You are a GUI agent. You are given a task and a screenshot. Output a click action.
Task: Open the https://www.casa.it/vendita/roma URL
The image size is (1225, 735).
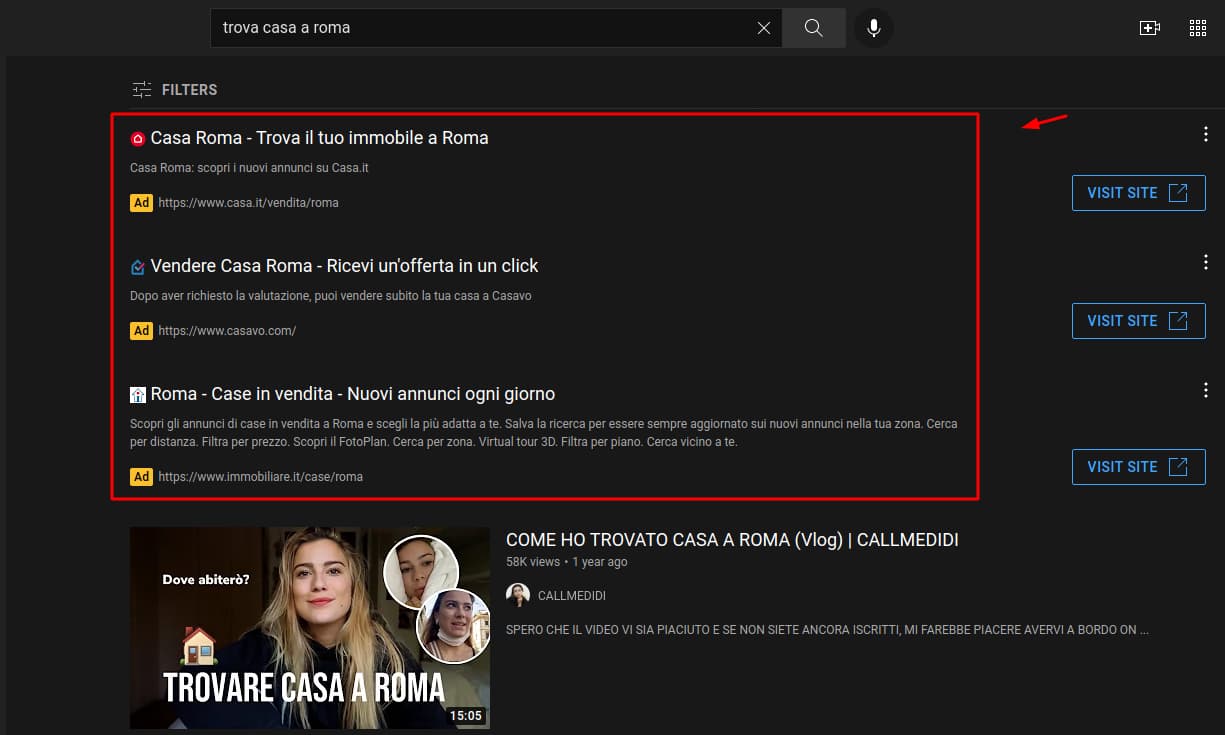pyautogui.click(x=248, y=203)
